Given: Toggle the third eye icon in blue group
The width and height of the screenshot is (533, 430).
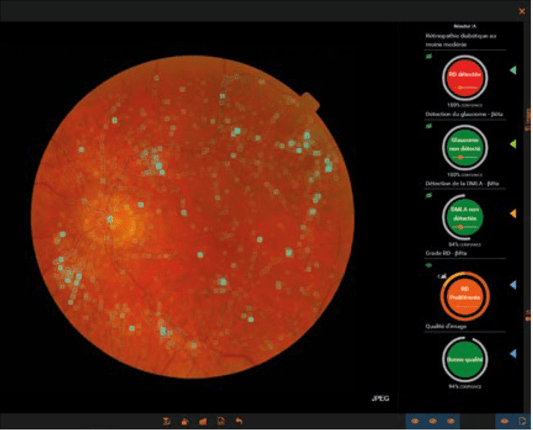Looking at the screenshot, I should coord(451,421).
